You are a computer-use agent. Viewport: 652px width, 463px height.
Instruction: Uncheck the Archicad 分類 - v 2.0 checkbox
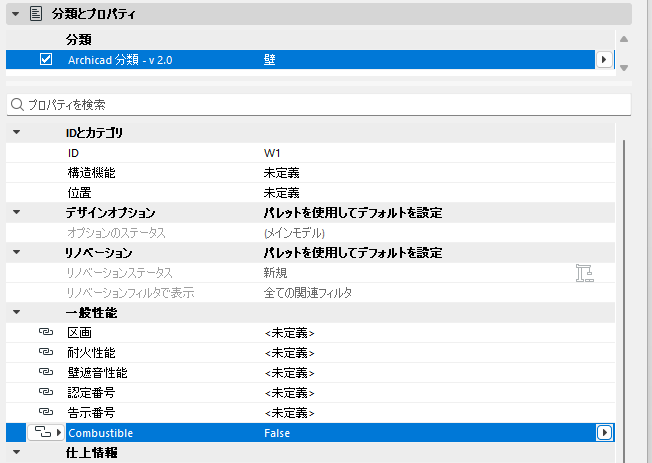point(46,59)
